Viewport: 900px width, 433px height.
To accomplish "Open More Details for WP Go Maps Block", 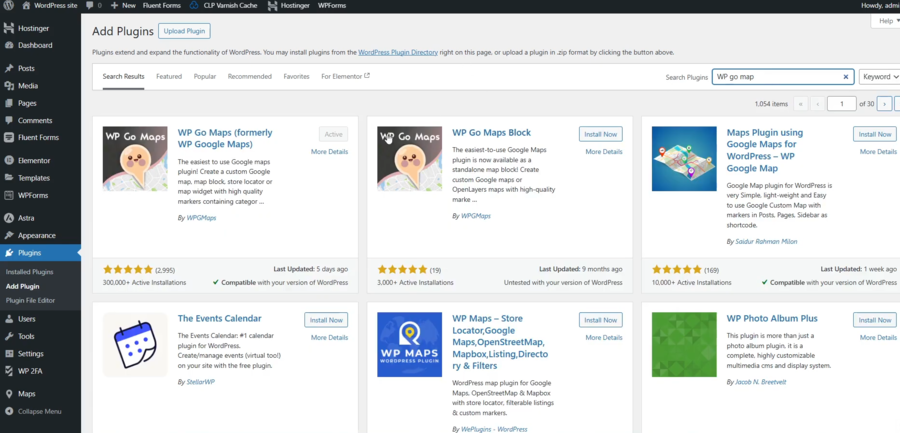I will tap(604, 152).
